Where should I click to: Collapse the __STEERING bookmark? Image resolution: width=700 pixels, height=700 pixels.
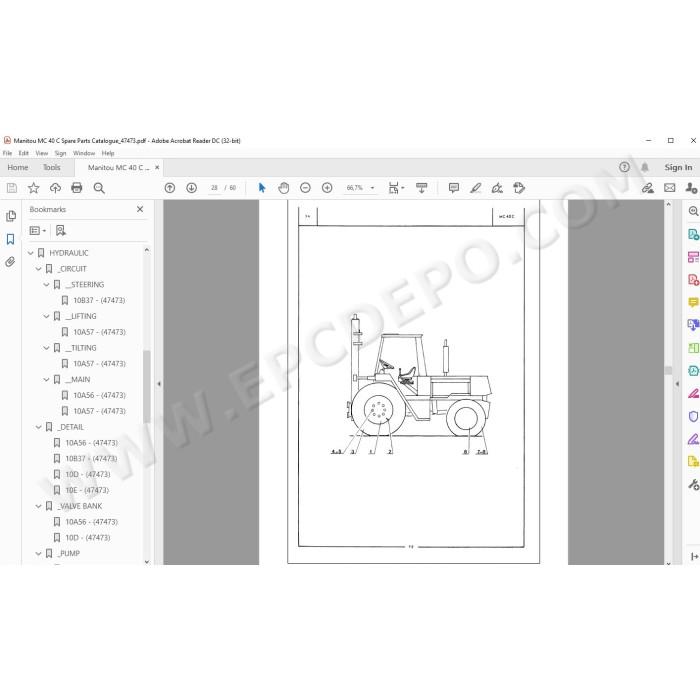[46, 284]
